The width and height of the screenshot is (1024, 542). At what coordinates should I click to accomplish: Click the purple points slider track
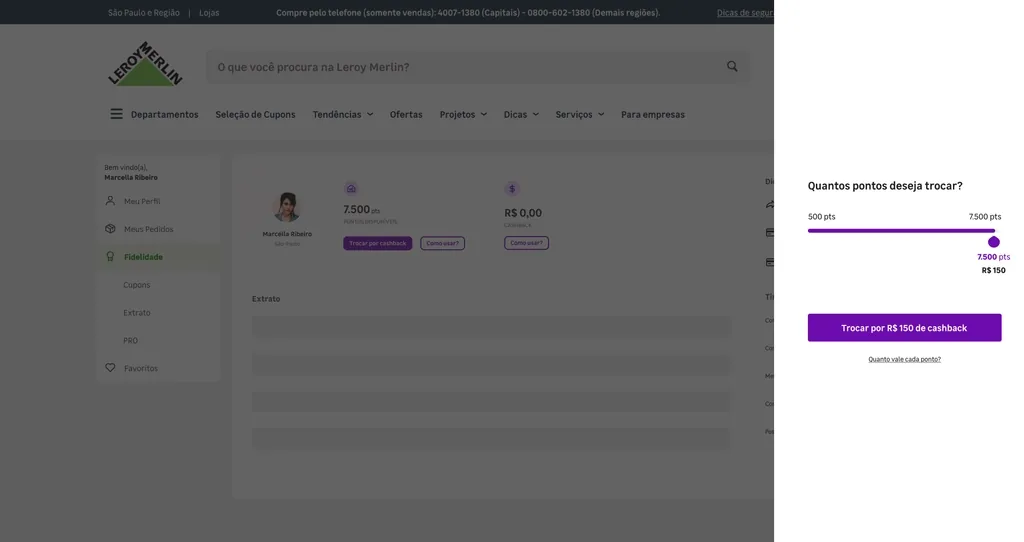click(901, 231)
